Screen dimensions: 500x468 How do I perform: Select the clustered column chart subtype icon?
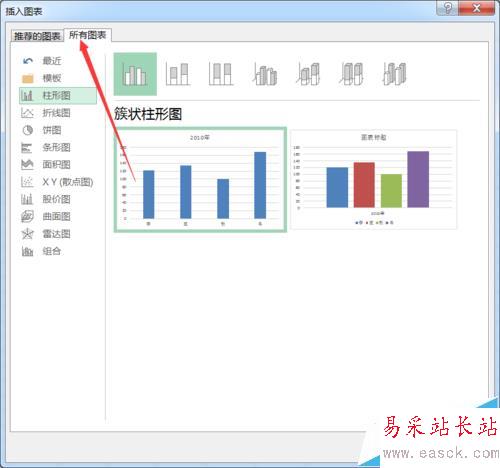click(135, 74)
